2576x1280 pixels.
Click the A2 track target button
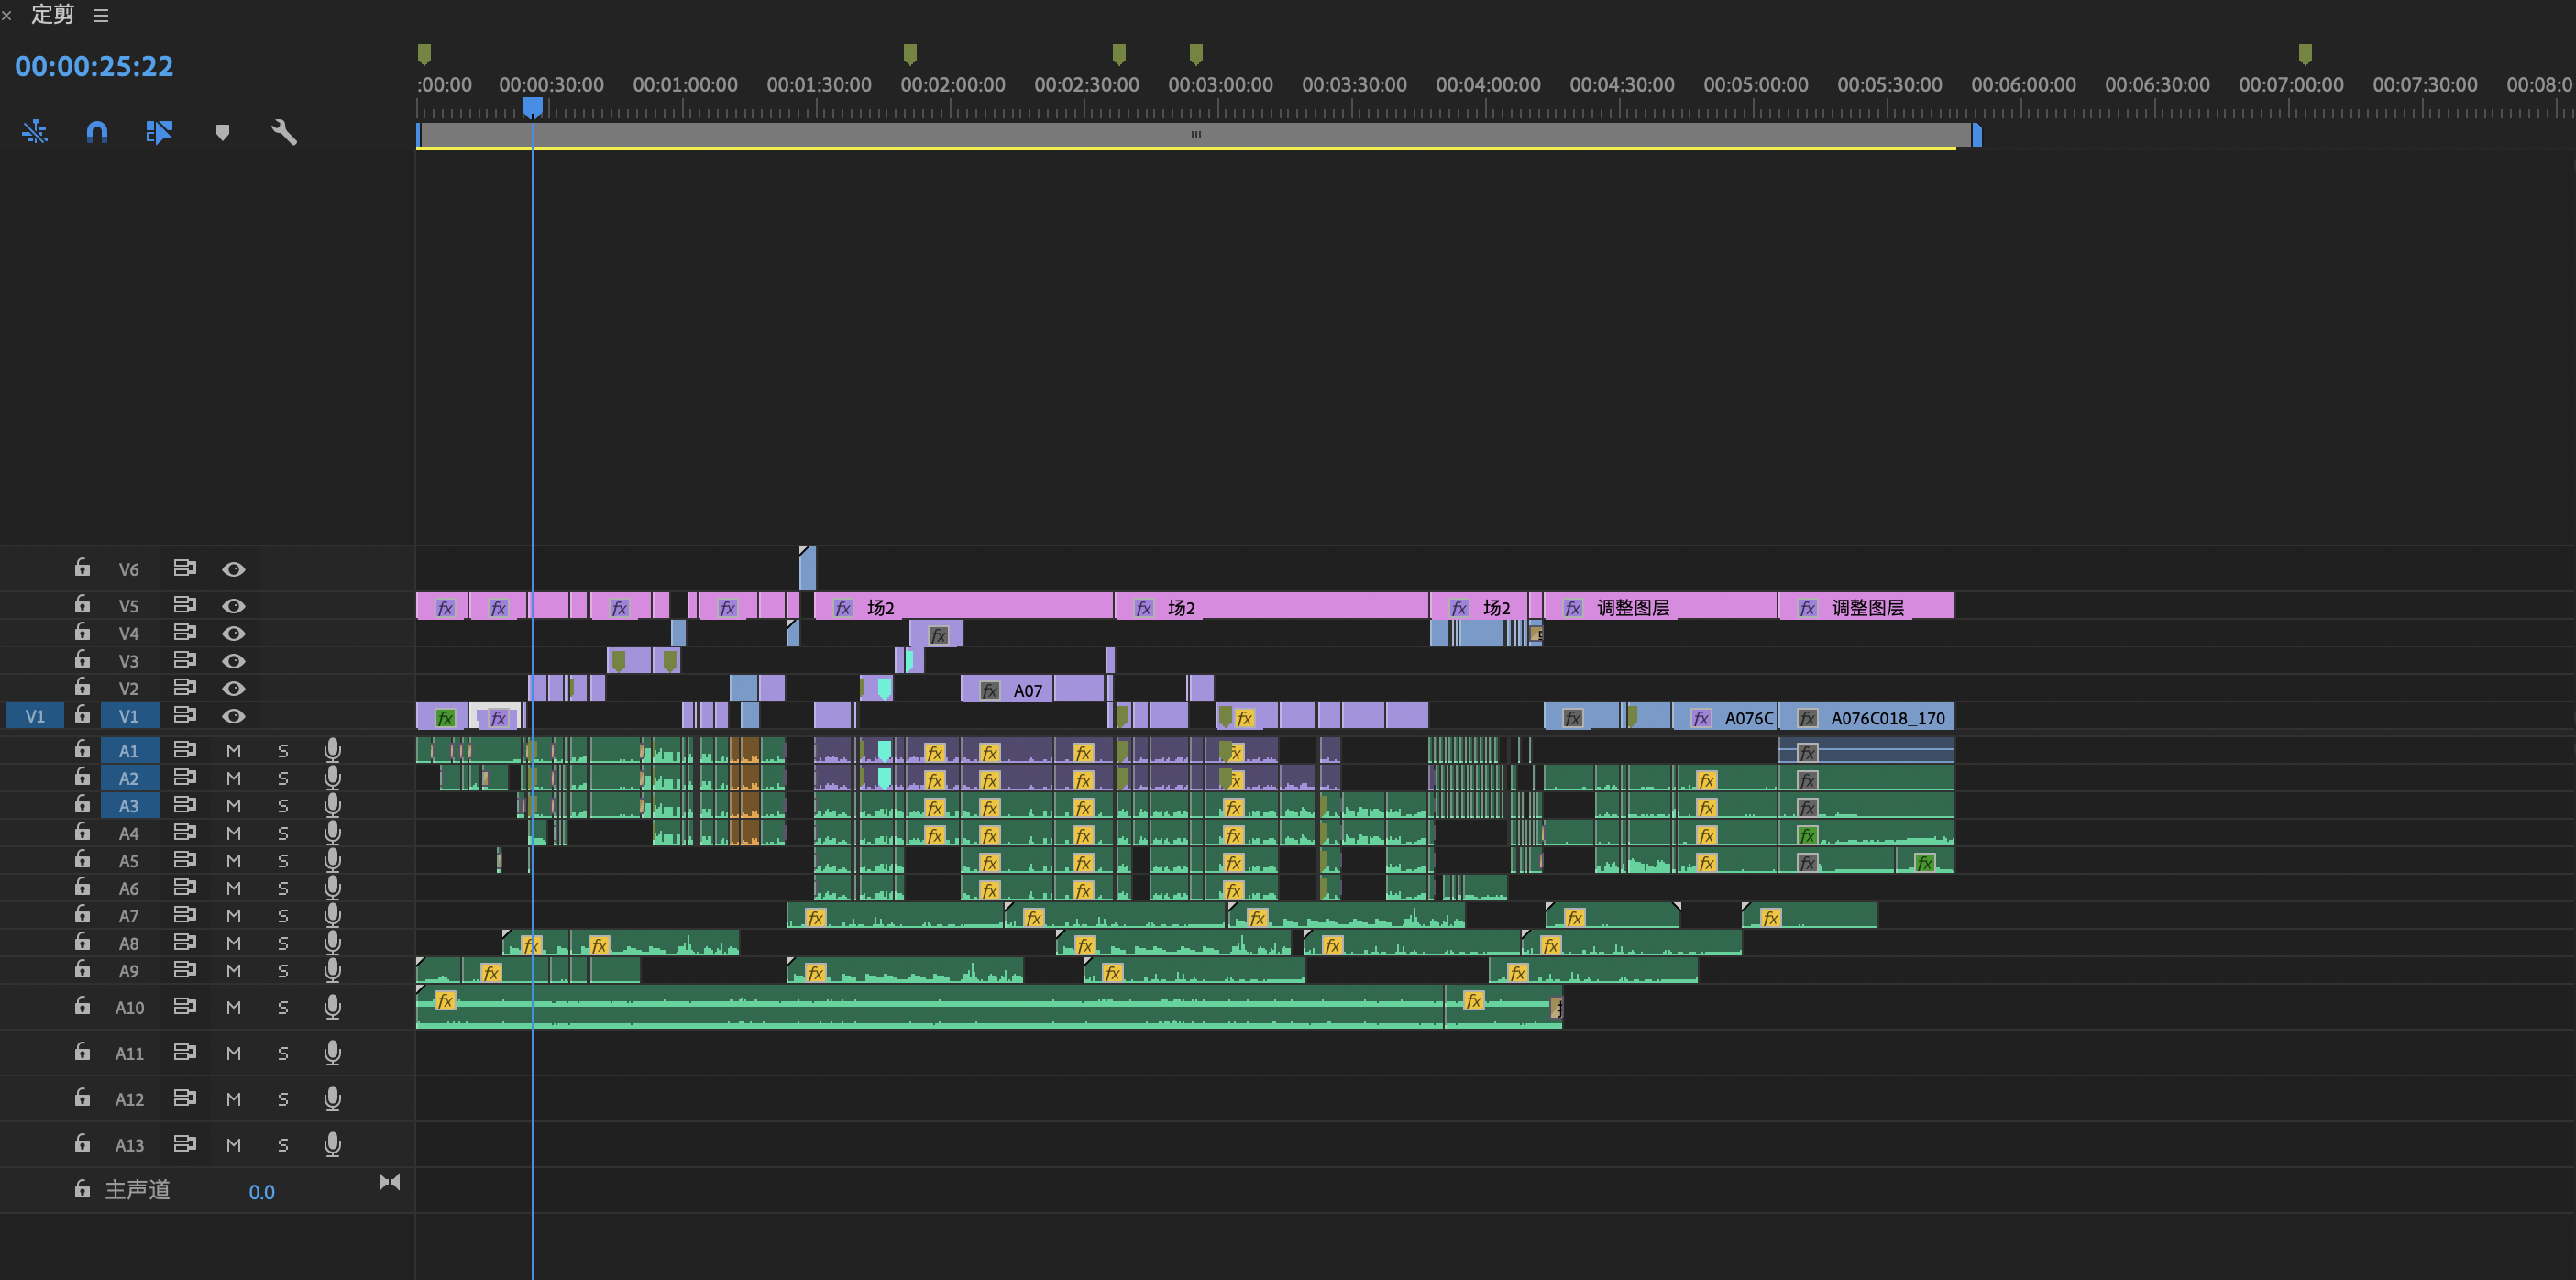pyautogui.click(x=129, y=778)
